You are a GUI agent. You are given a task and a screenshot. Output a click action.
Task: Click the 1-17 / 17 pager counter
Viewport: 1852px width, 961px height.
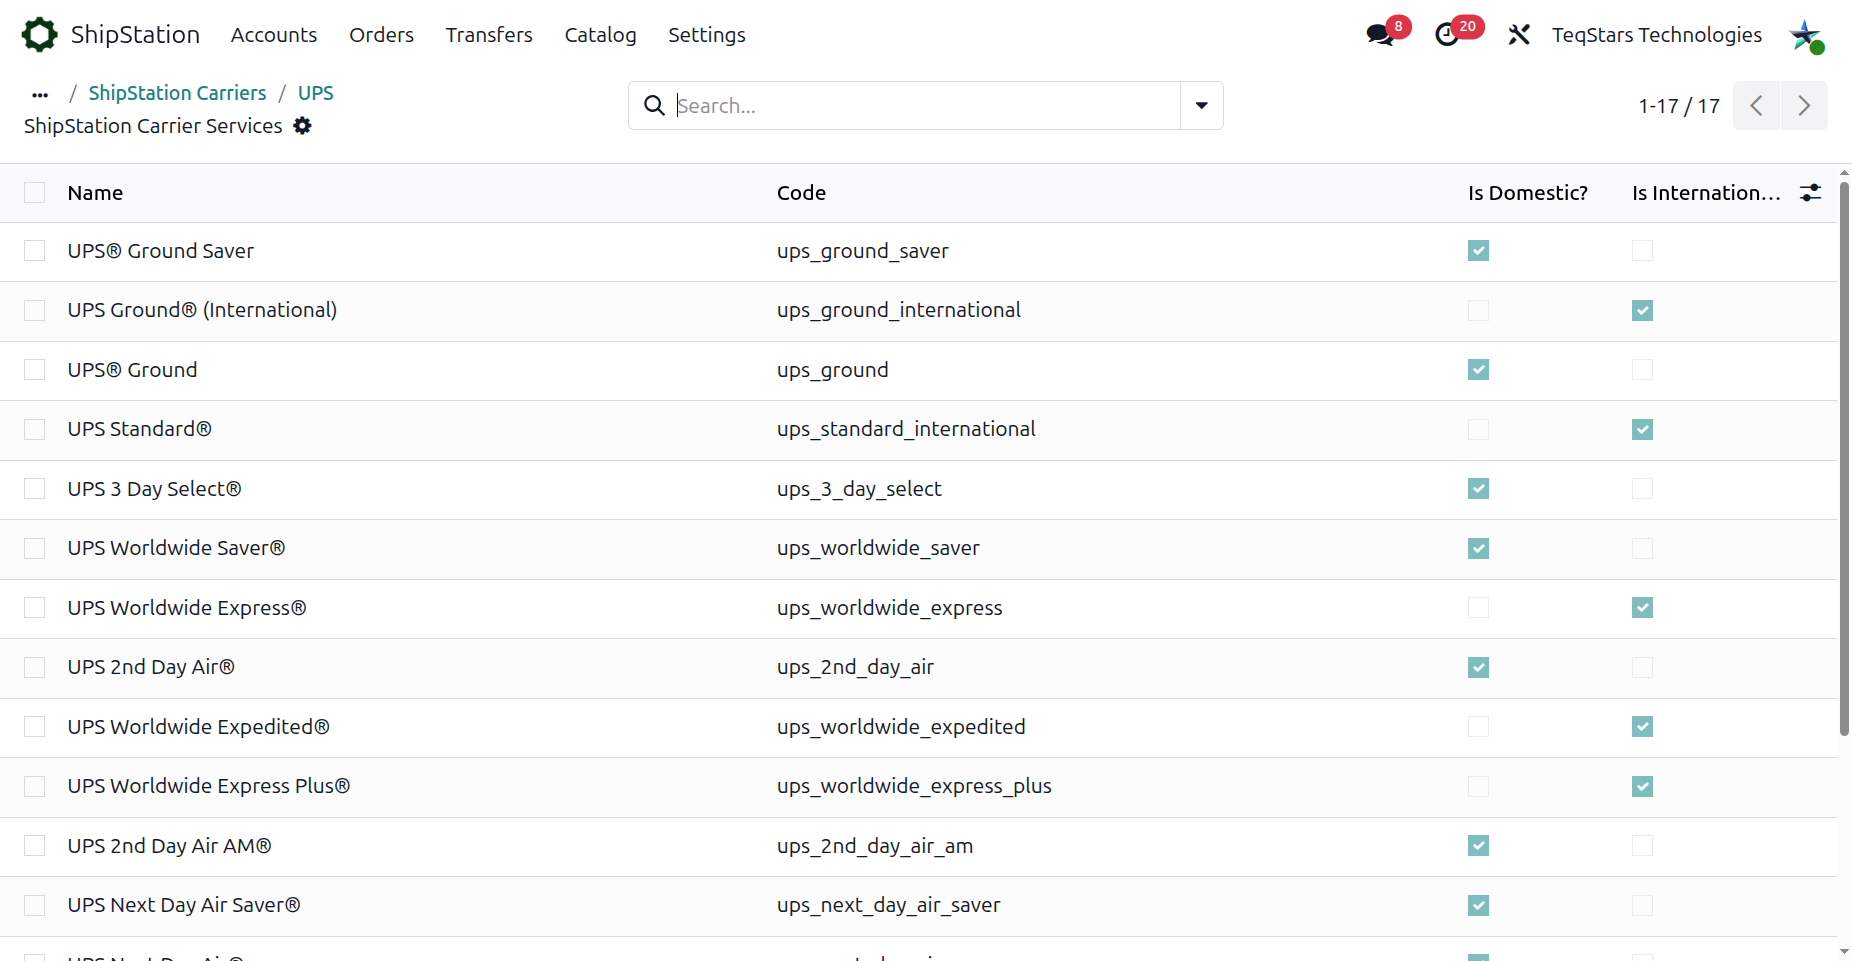(1679, 106)
